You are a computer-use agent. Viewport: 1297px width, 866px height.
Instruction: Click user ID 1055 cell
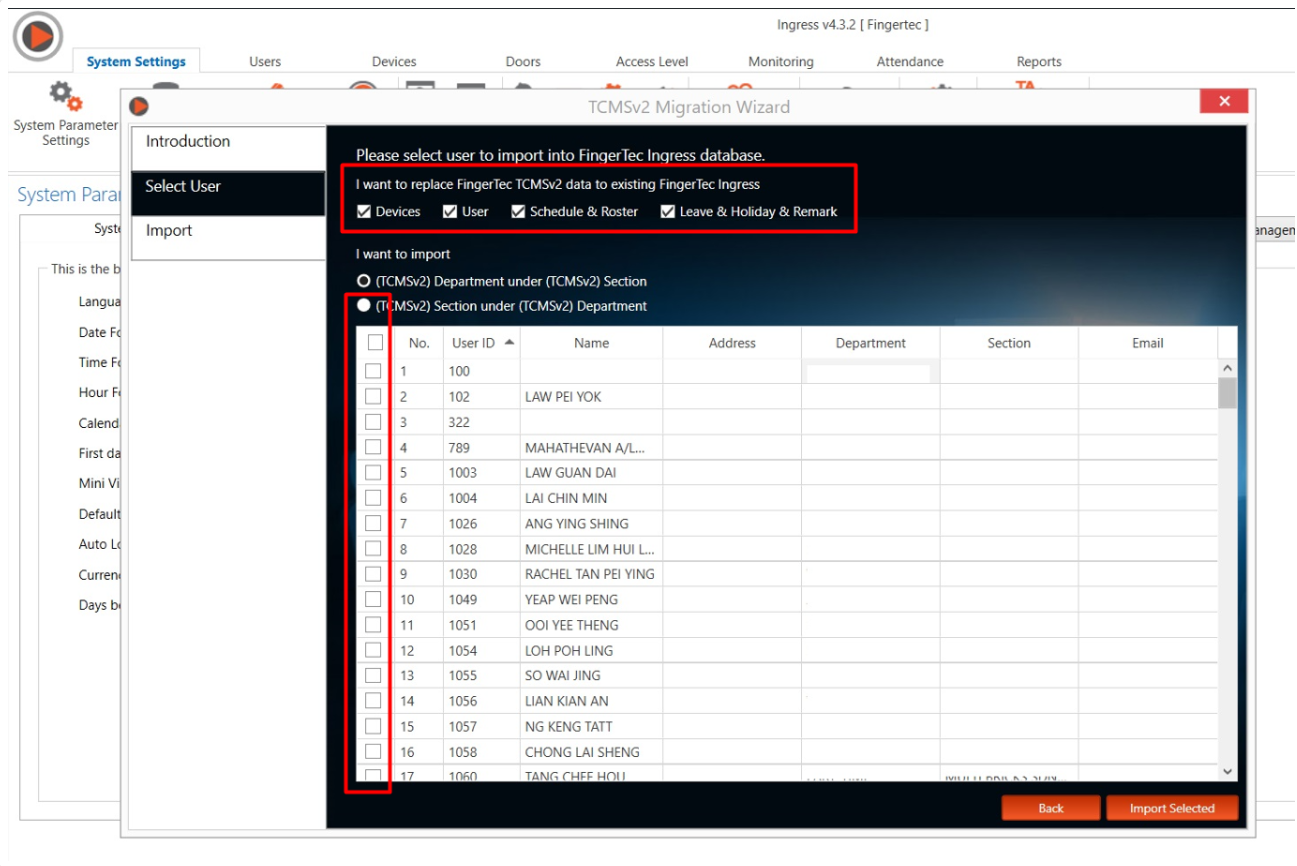[482, 676]
